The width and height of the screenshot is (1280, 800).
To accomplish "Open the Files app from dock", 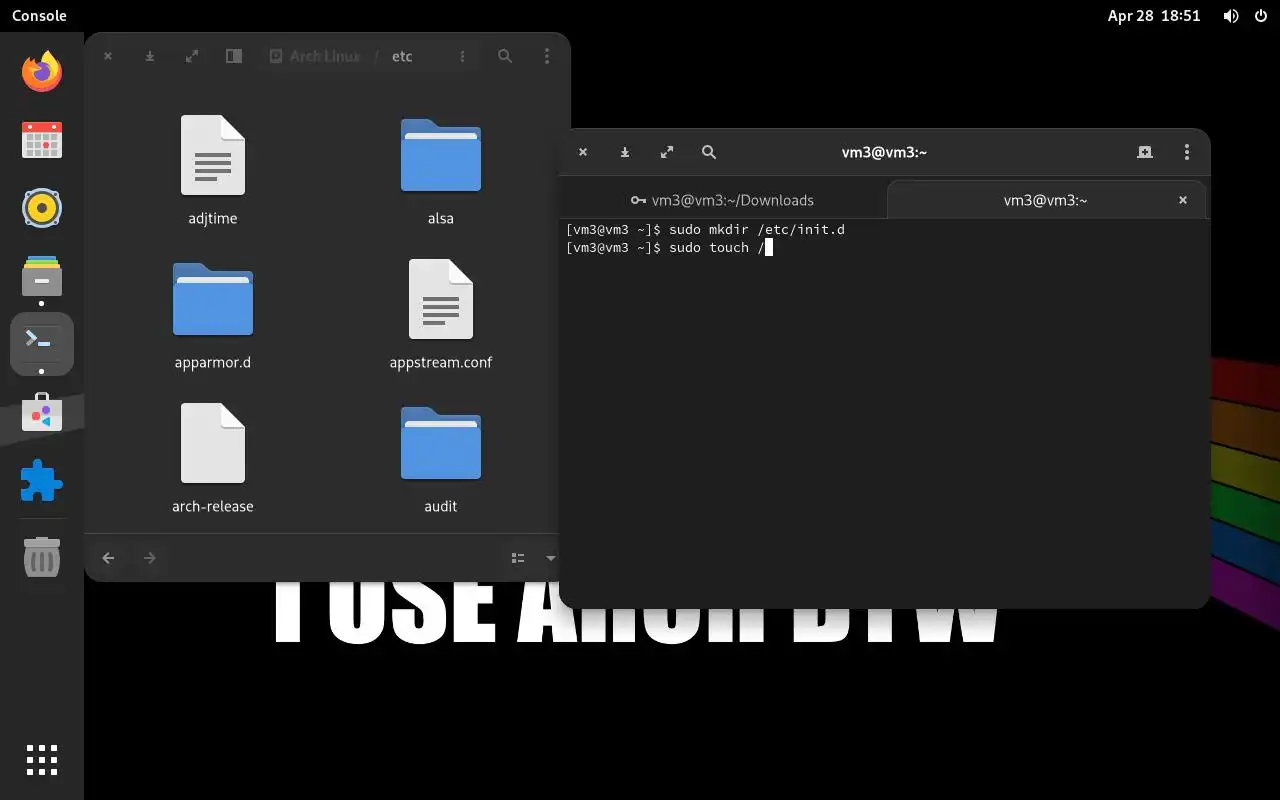I will [x=42, y=276].
